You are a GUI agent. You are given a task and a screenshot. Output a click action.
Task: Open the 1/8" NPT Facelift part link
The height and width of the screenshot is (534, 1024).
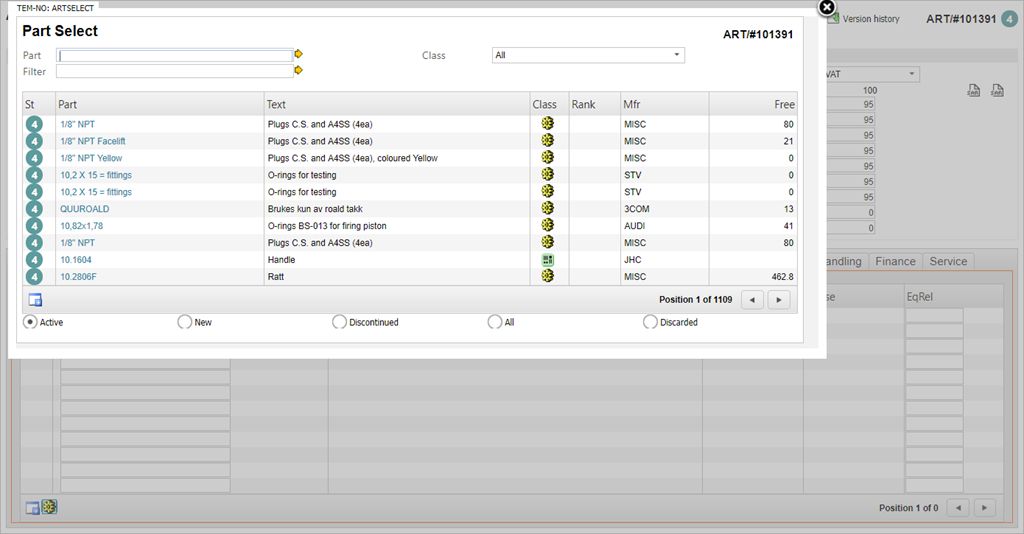(93, 141)
